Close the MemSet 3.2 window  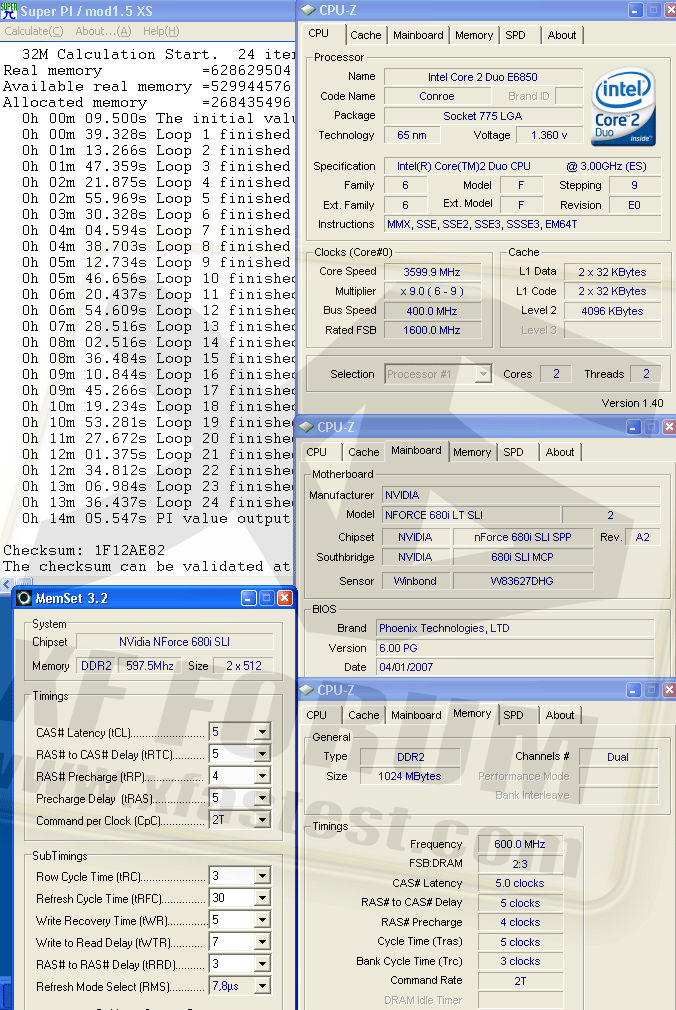(285, 598)
